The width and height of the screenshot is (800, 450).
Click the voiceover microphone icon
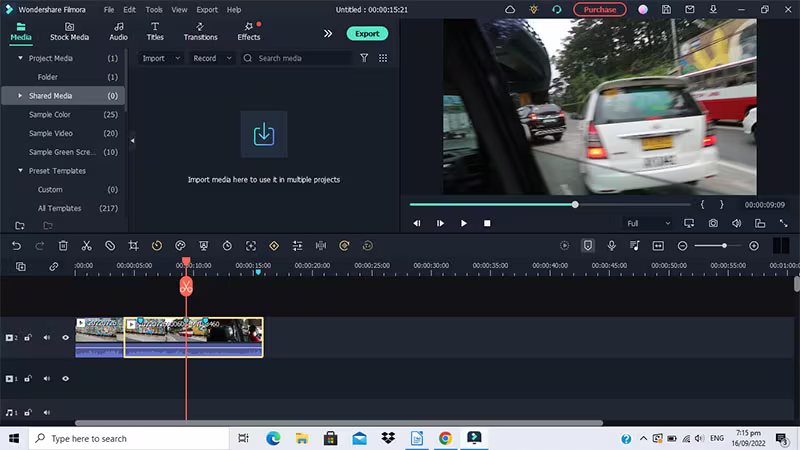click(611, 245)
